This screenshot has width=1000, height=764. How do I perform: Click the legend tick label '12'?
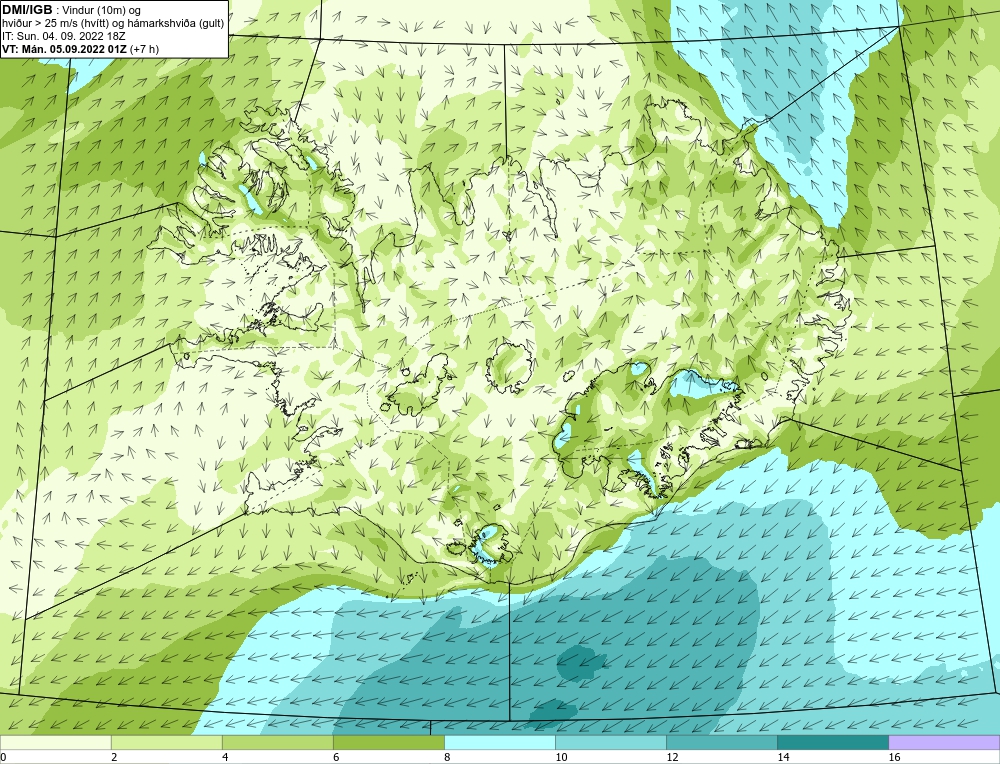click(672, 757)
